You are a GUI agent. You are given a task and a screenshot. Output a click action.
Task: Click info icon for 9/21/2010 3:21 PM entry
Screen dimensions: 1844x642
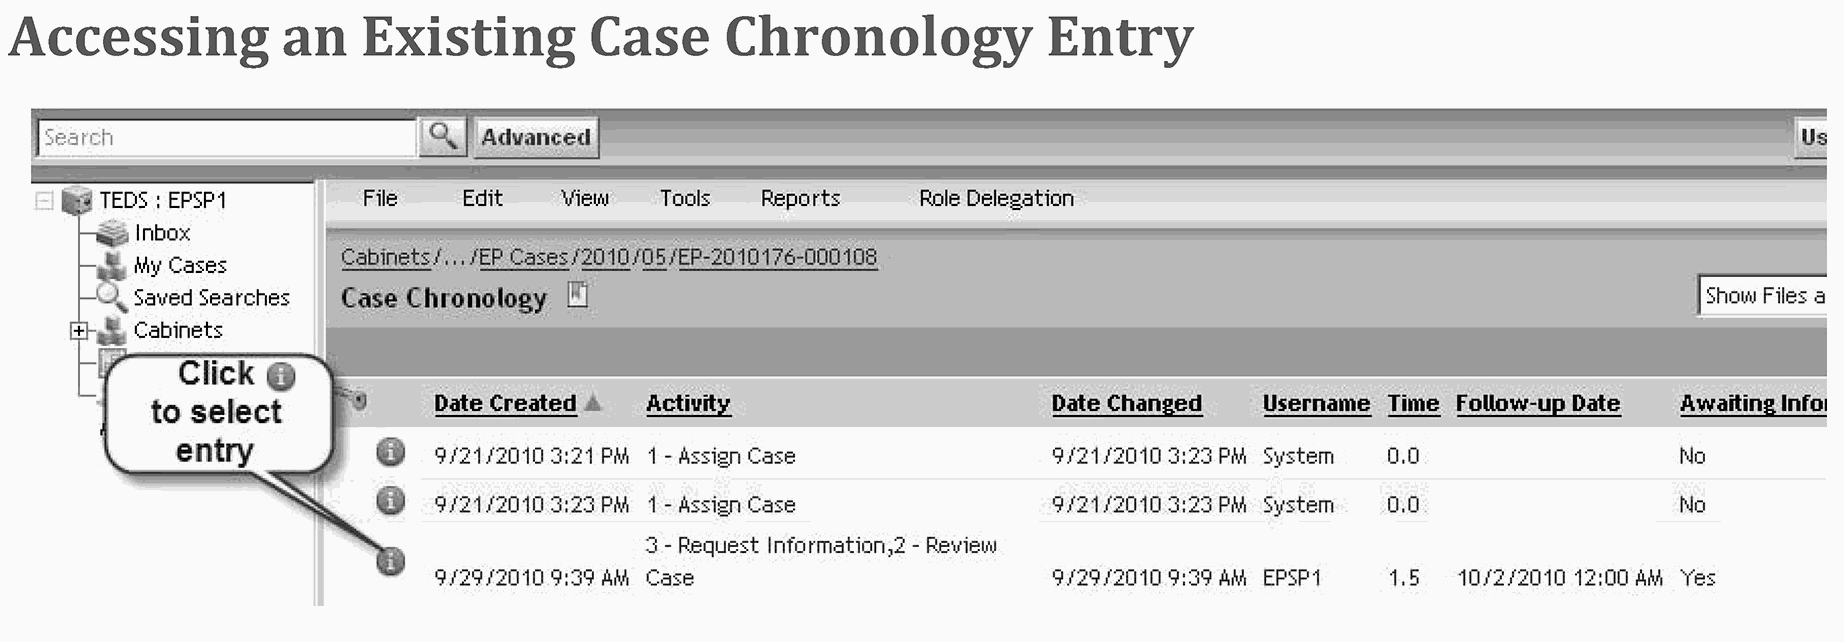tap(390, 452)
